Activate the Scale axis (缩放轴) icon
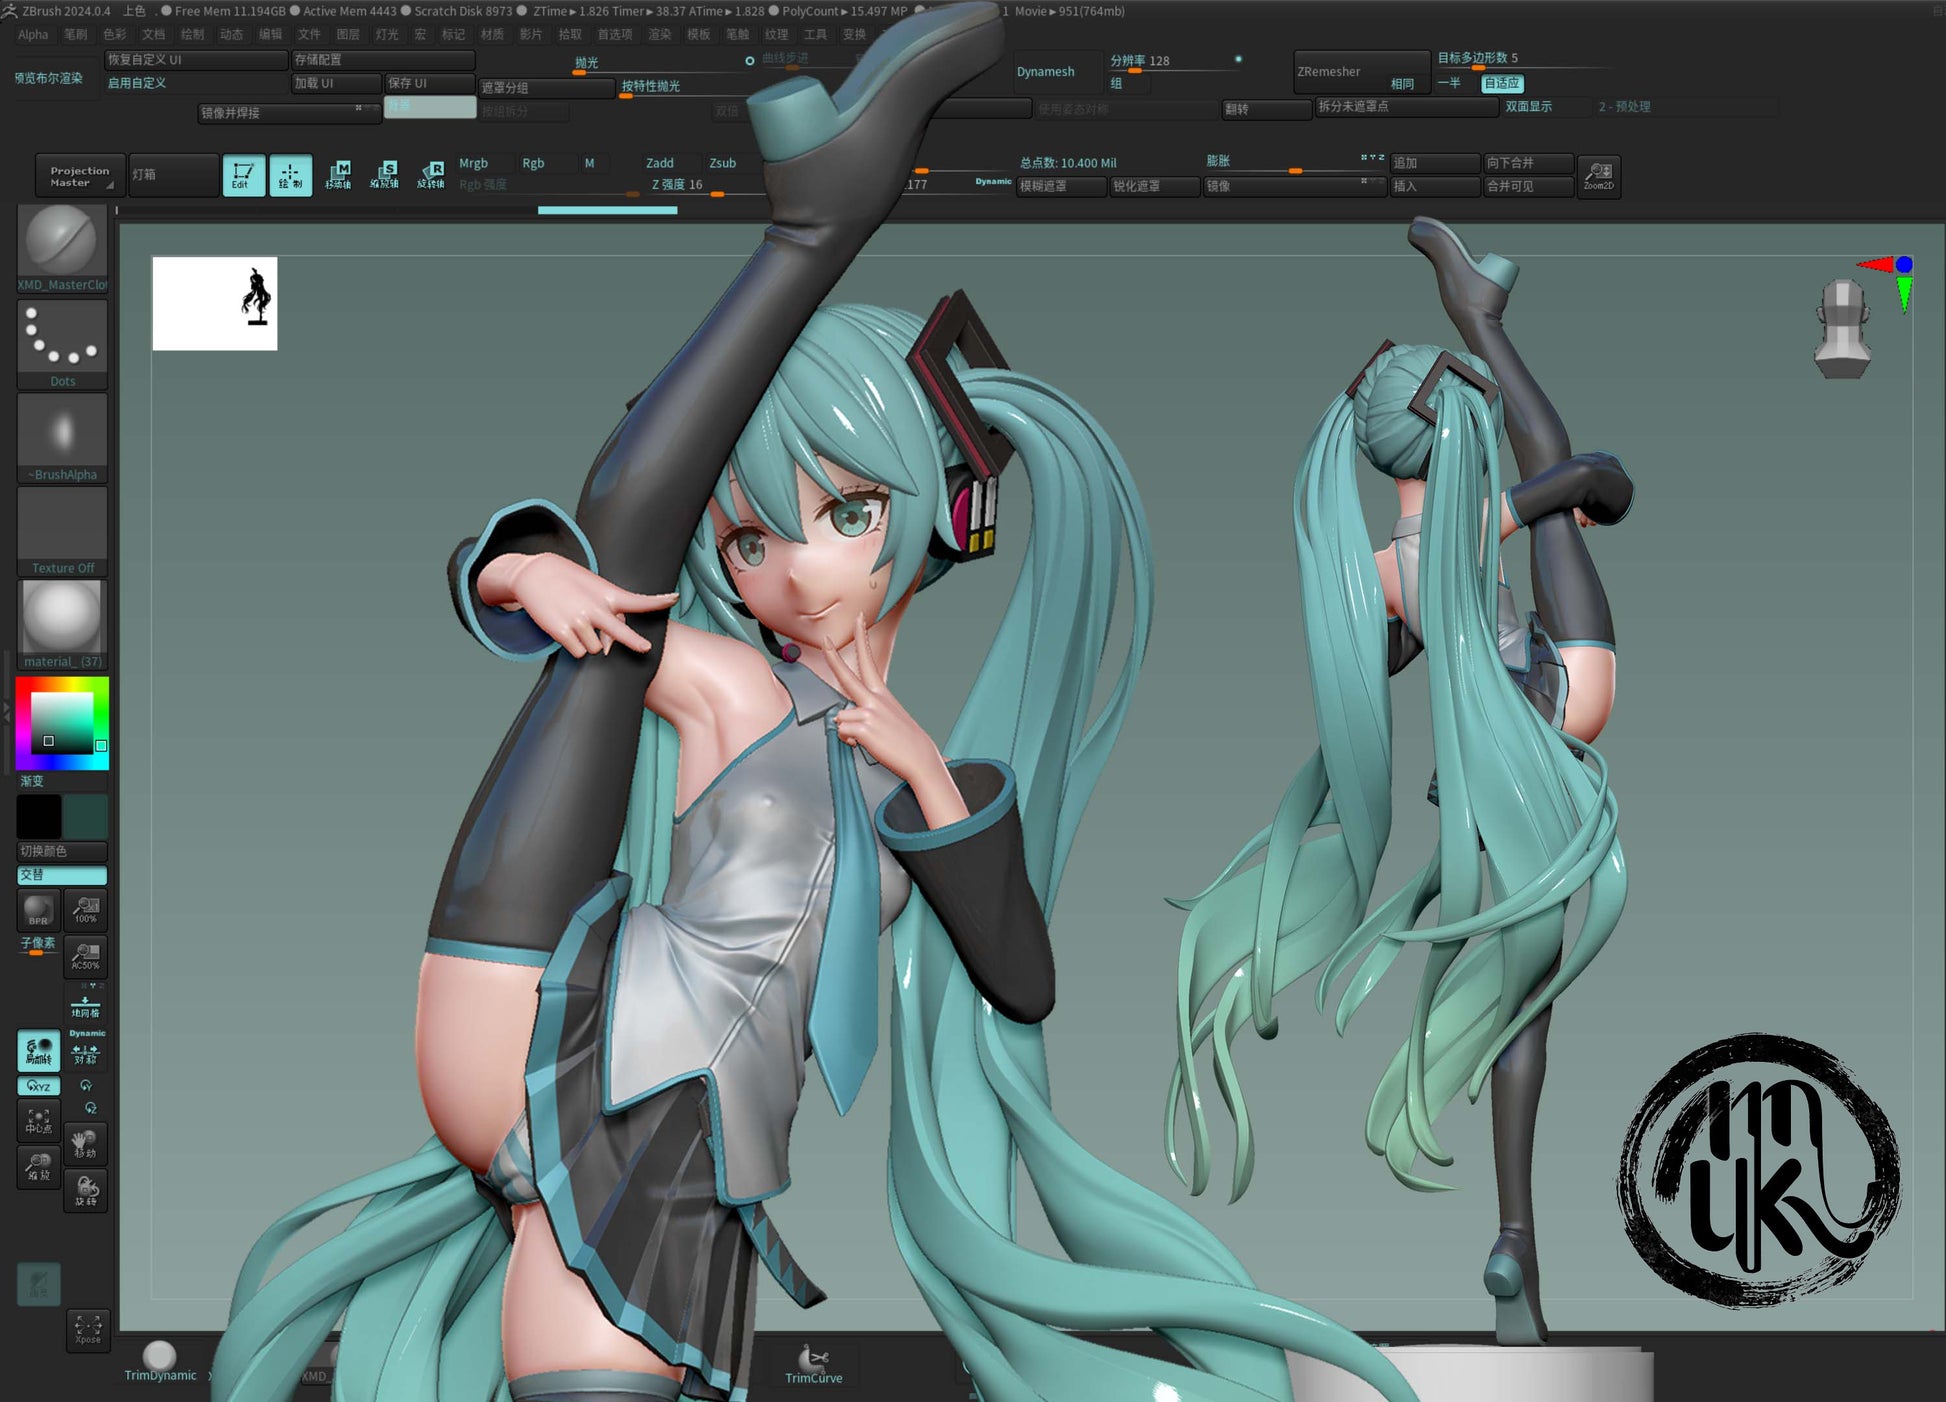1946x1402 pixels. [x=387, y=175]
